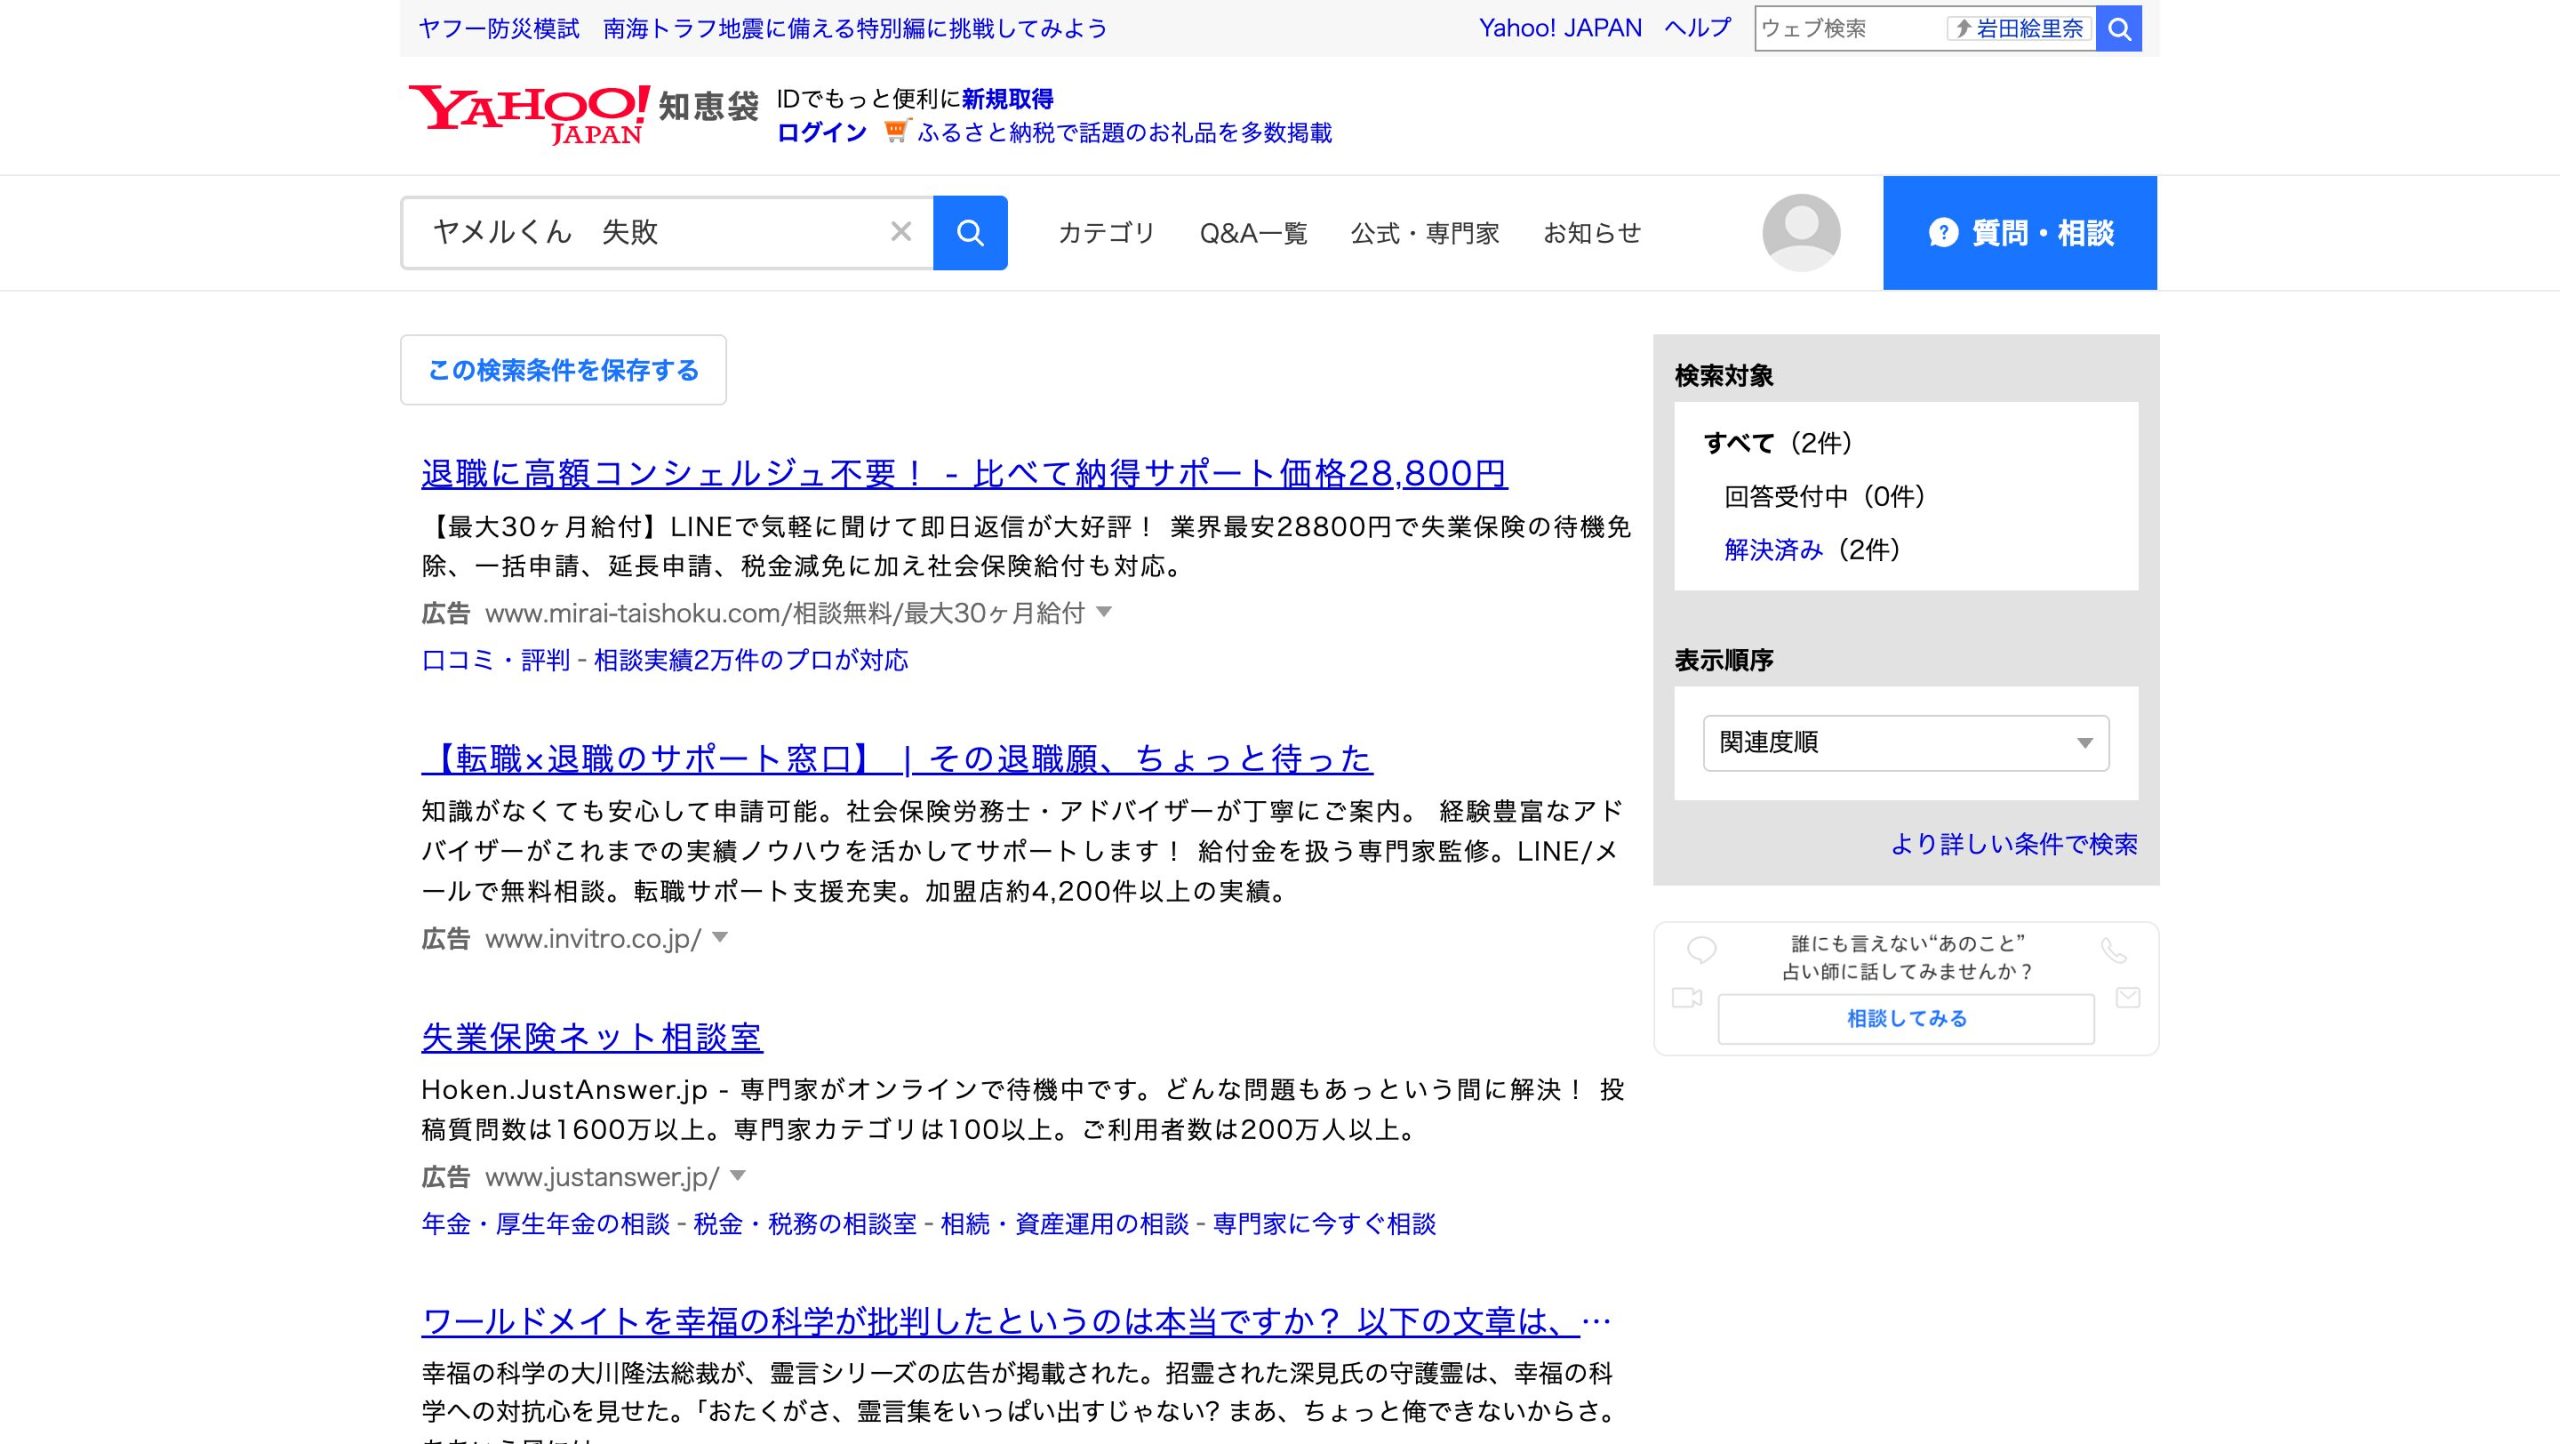This screenshot has width=2560, height=1444.
Task: Open the 【転職×退職のサポート窓口】 ad link
Action: (x=897, y=759)
